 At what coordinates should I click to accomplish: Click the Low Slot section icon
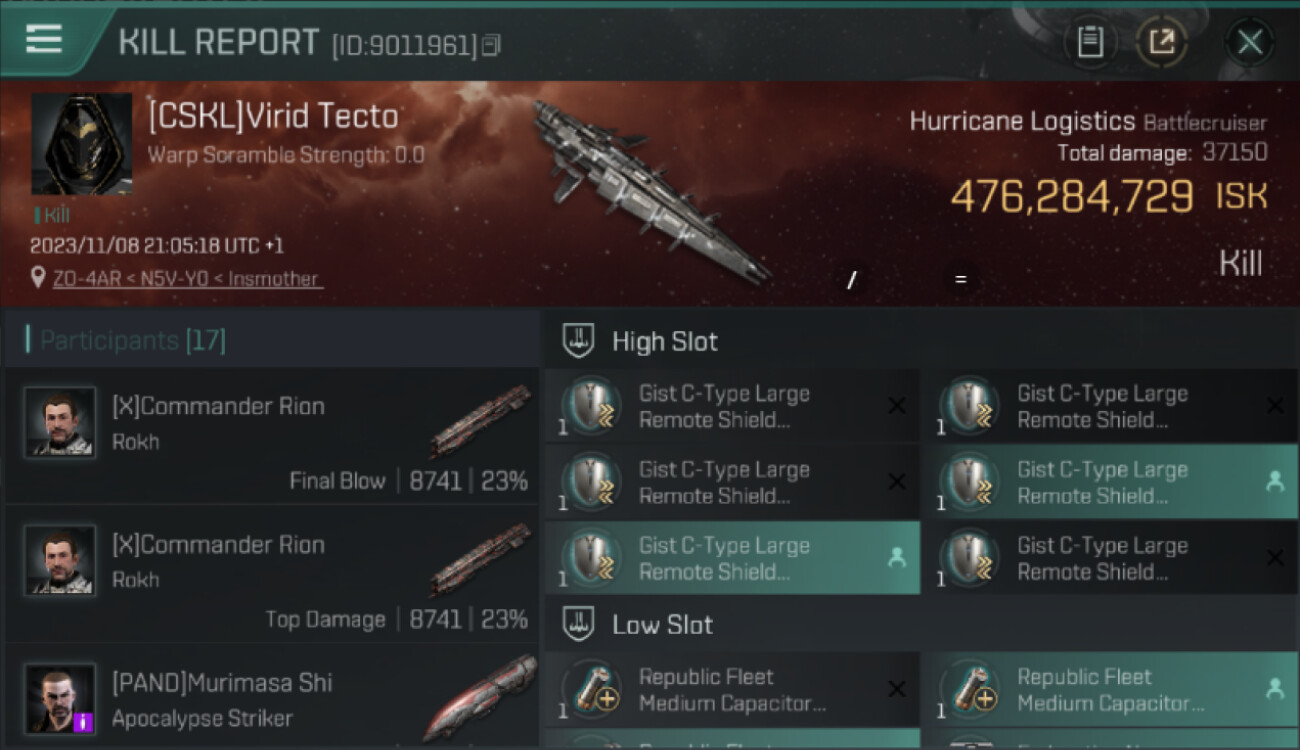coord(579,625)
